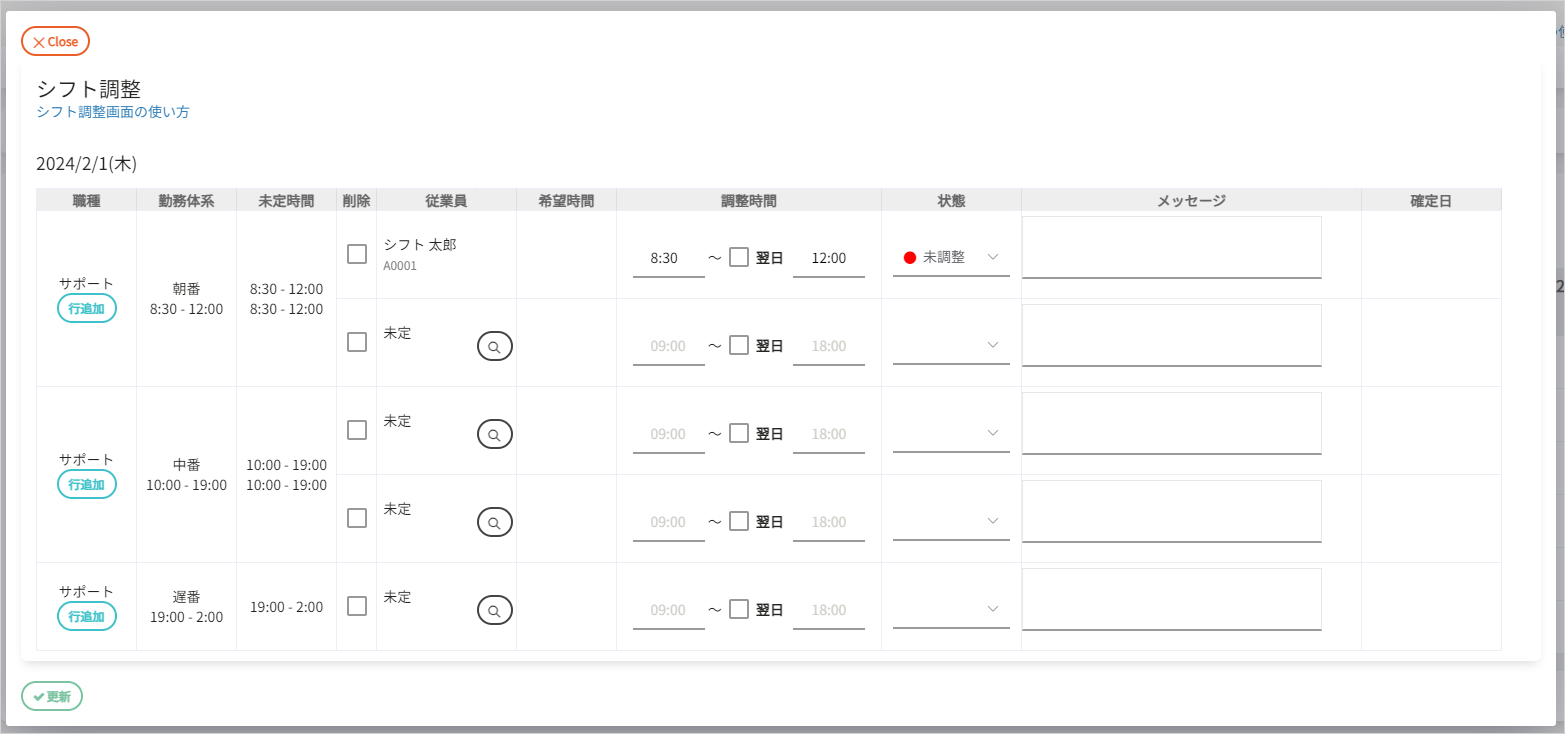Close the shift adjustment dialog
Image resolution: width=1565 pixels, height=734 pixels.
tap(56, 42)
